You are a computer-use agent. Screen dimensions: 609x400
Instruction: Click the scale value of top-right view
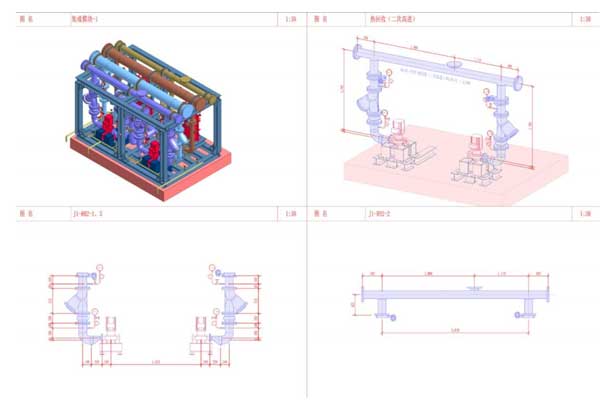coord(585,19)
